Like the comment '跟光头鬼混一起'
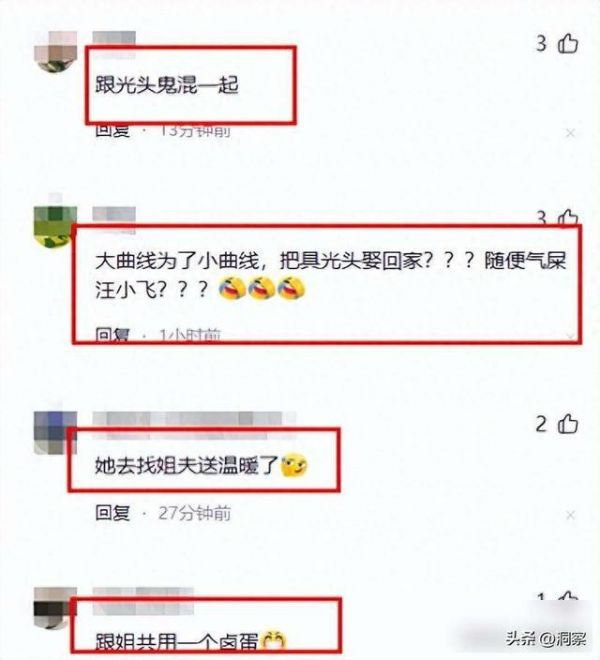Viewport: 600px width, 660px height. tap(568, 43)
